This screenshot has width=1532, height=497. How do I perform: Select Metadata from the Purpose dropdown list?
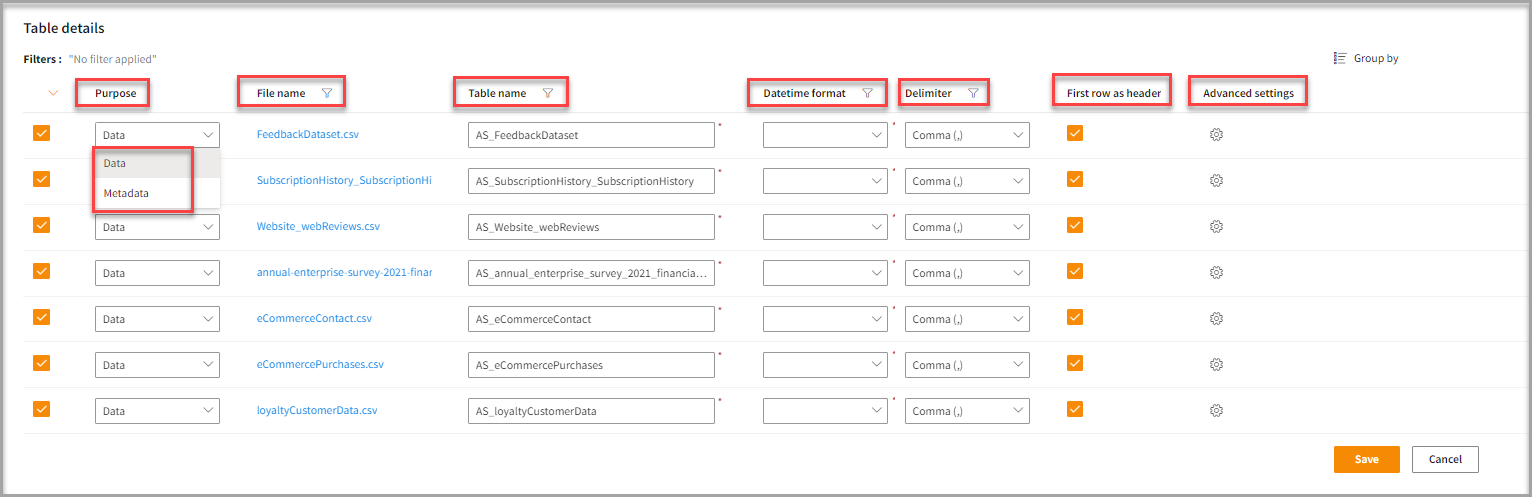(x=126, y=193)
